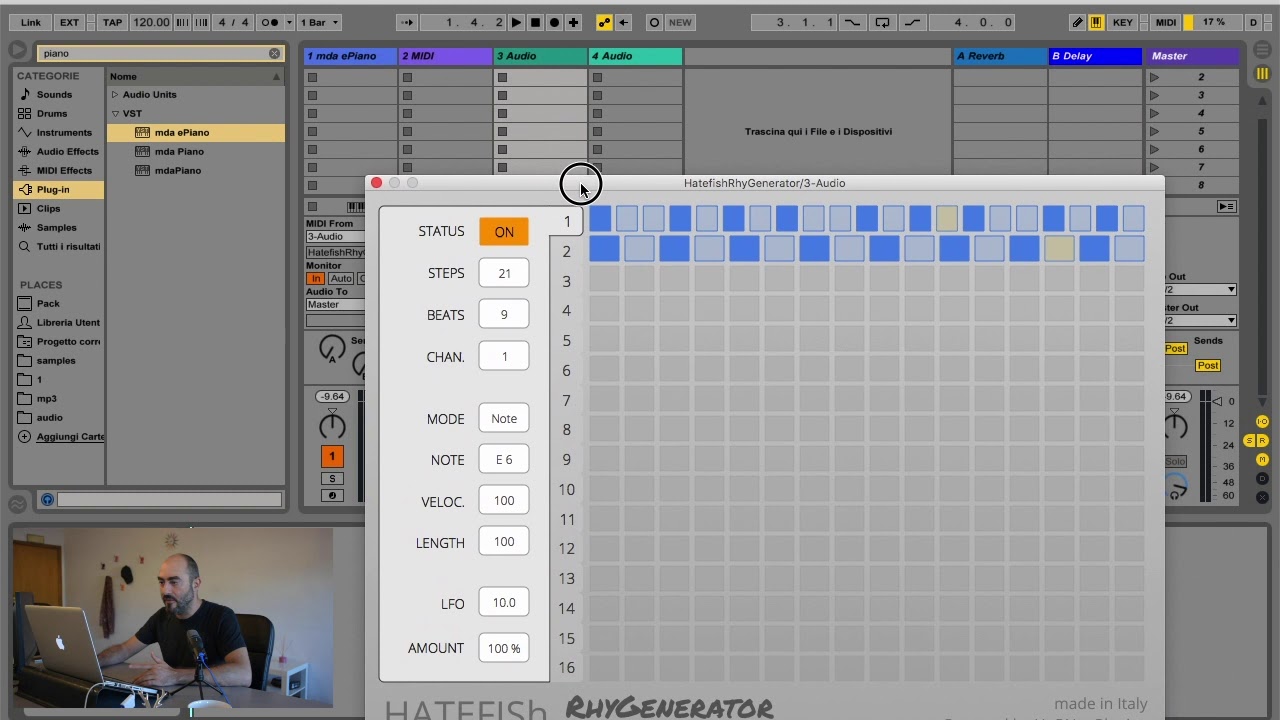The image size is (1280, 720).
Task: Start playback with the transport Play button
Action: (516, 22)
